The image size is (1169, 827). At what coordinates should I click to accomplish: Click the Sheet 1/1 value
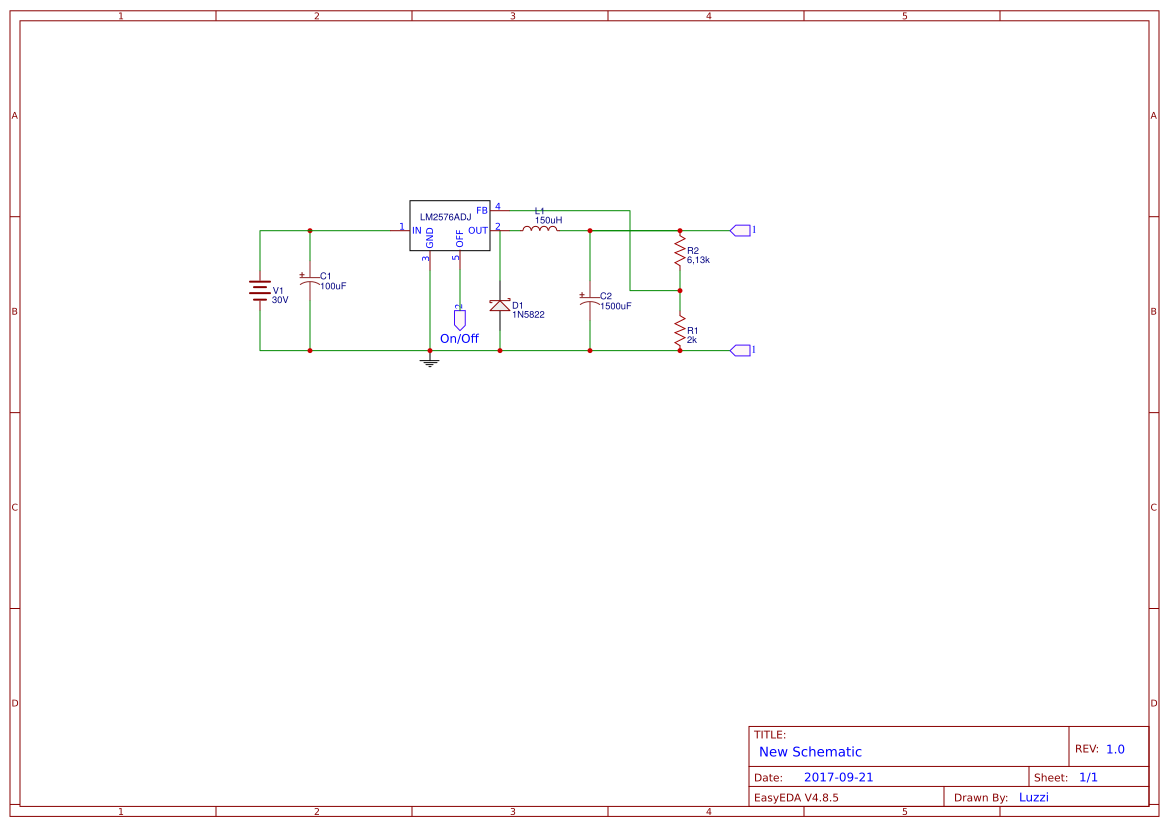click(x=1088, y=777)
